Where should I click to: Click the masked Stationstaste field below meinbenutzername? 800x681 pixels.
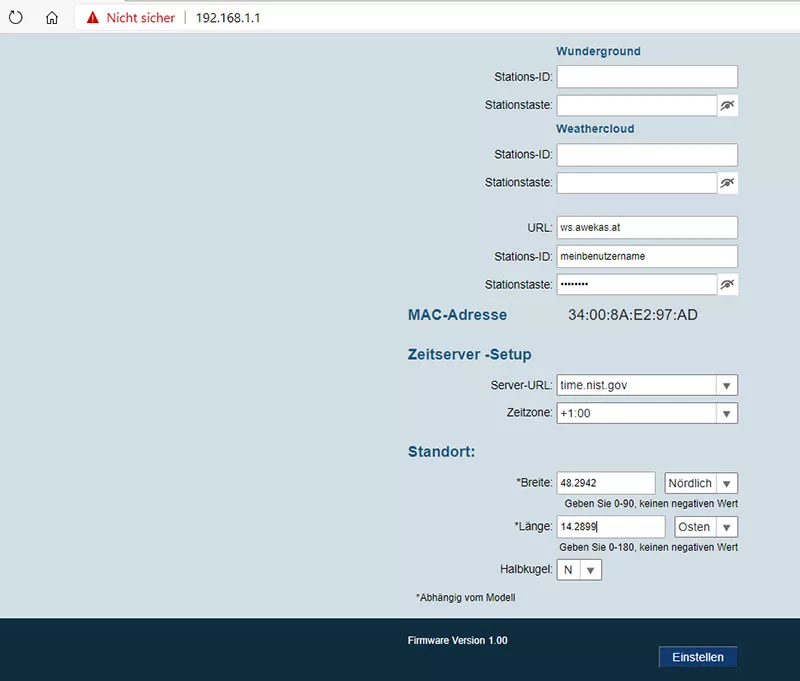coord(637,284)
